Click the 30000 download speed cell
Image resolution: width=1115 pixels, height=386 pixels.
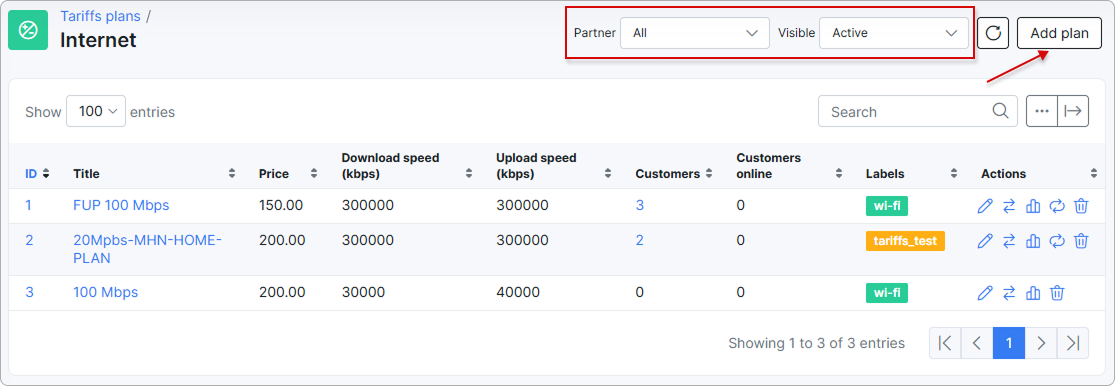pyautogui.click(x=363, y=292)
